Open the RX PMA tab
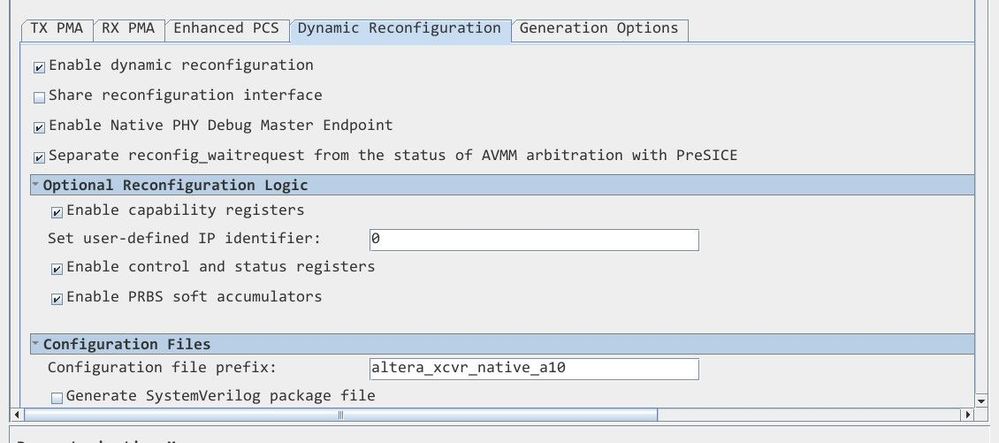Viewport: 999px width, 443px height. point(128,28)
